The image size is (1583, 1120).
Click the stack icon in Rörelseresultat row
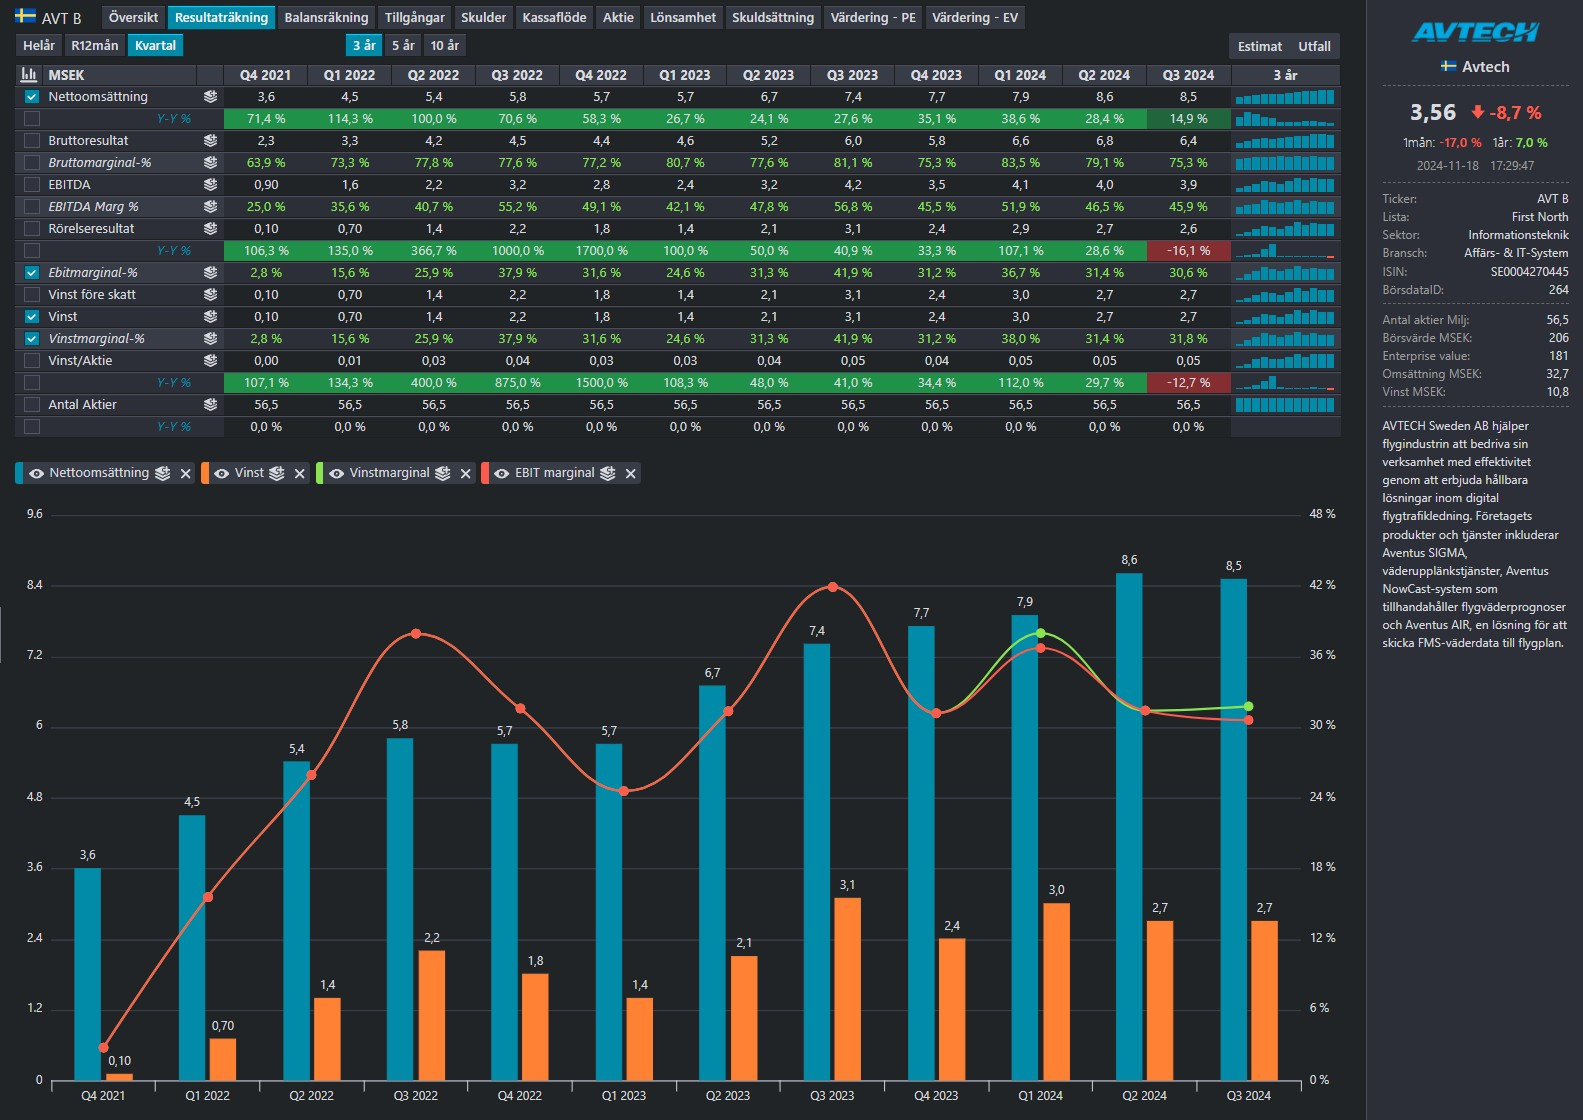[x=210, y=229]
